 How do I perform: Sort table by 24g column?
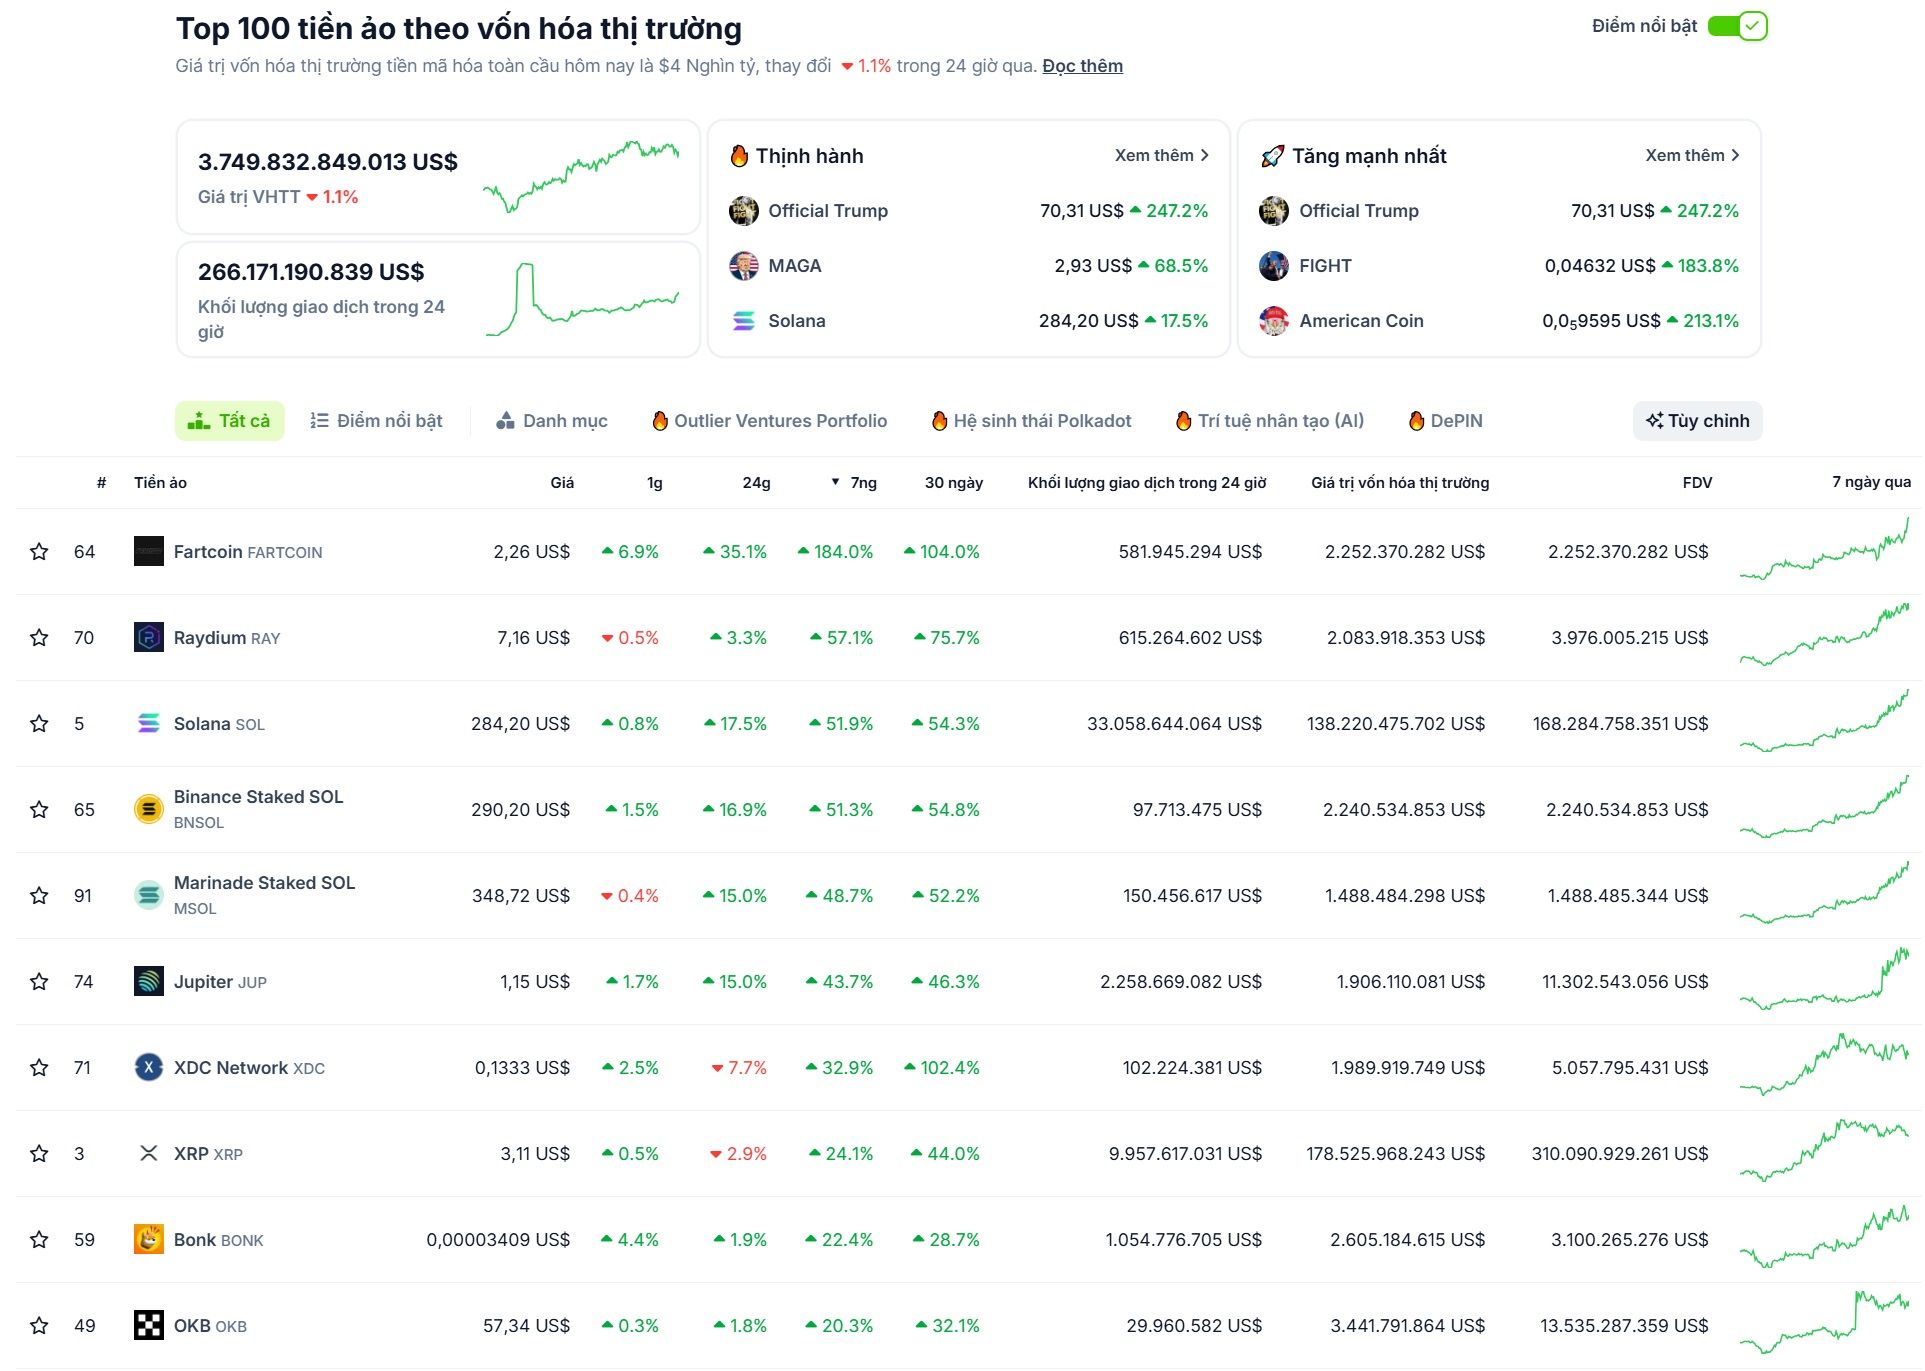point(756,482)
